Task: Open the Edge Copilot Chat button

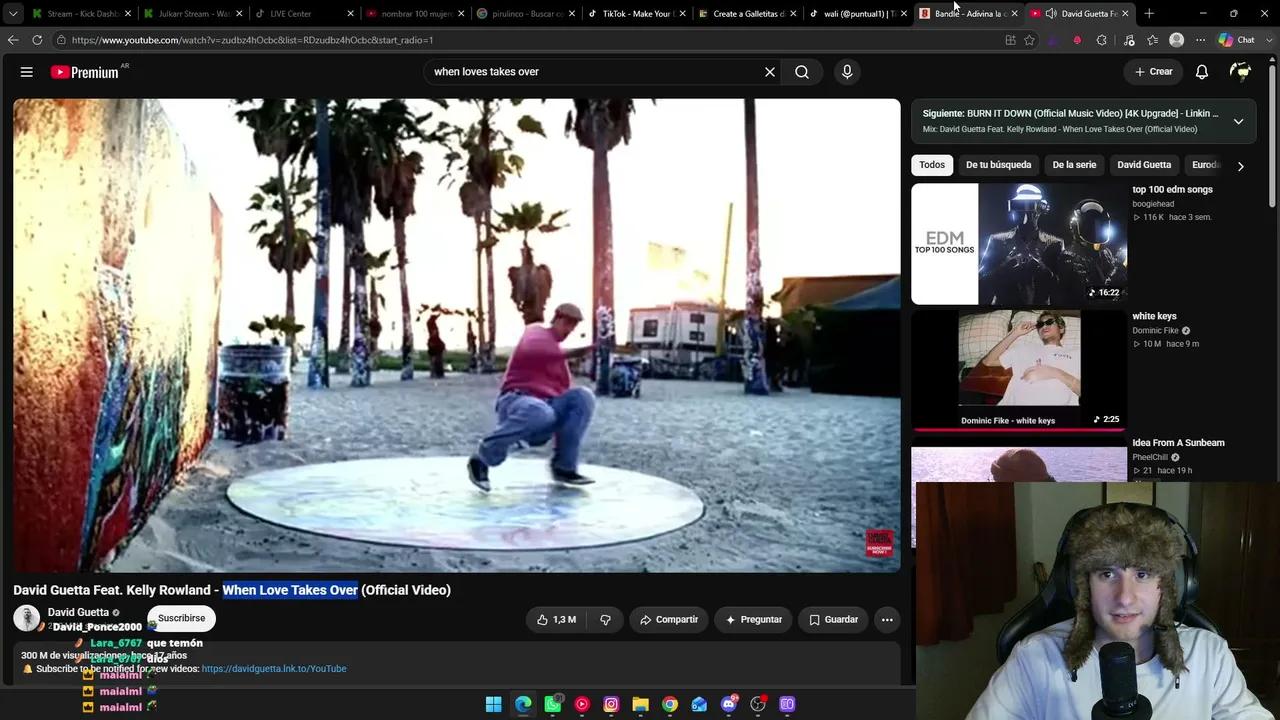Action: [1237, 40]
